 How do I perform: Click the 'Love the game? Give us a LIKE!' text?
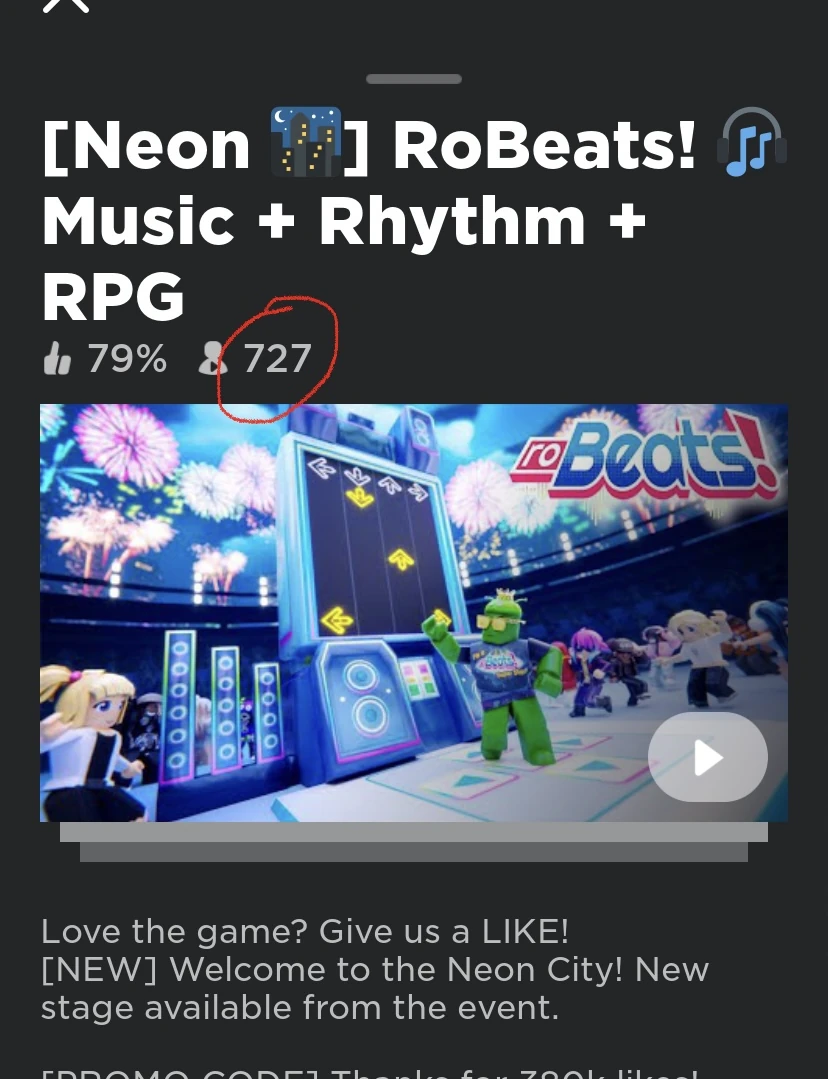[x=305, y=932]
